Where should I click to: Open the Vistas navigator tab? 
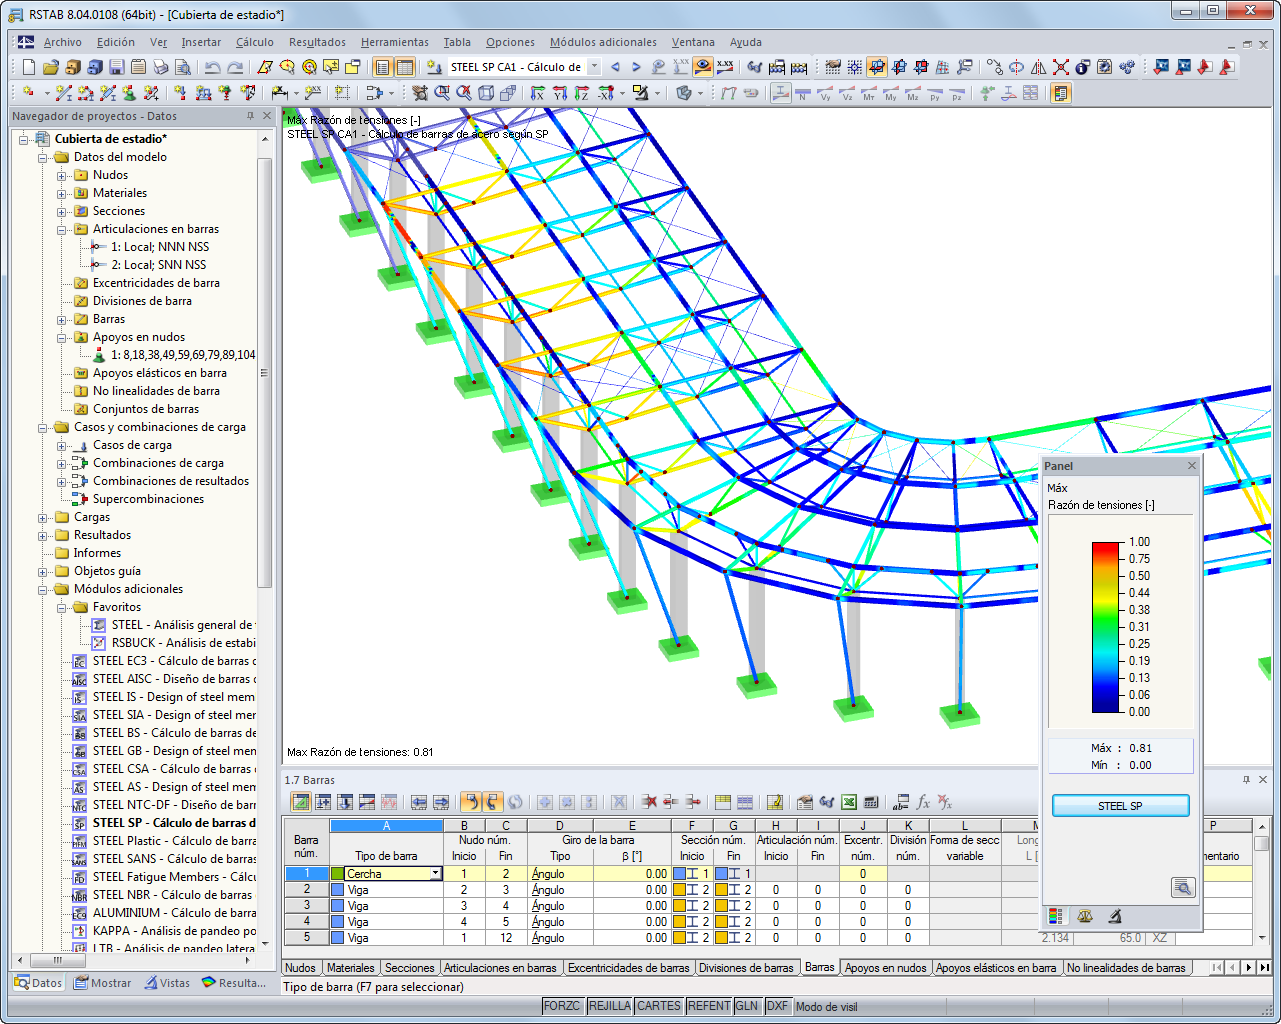pyautogui.click(x=166, y=983)
